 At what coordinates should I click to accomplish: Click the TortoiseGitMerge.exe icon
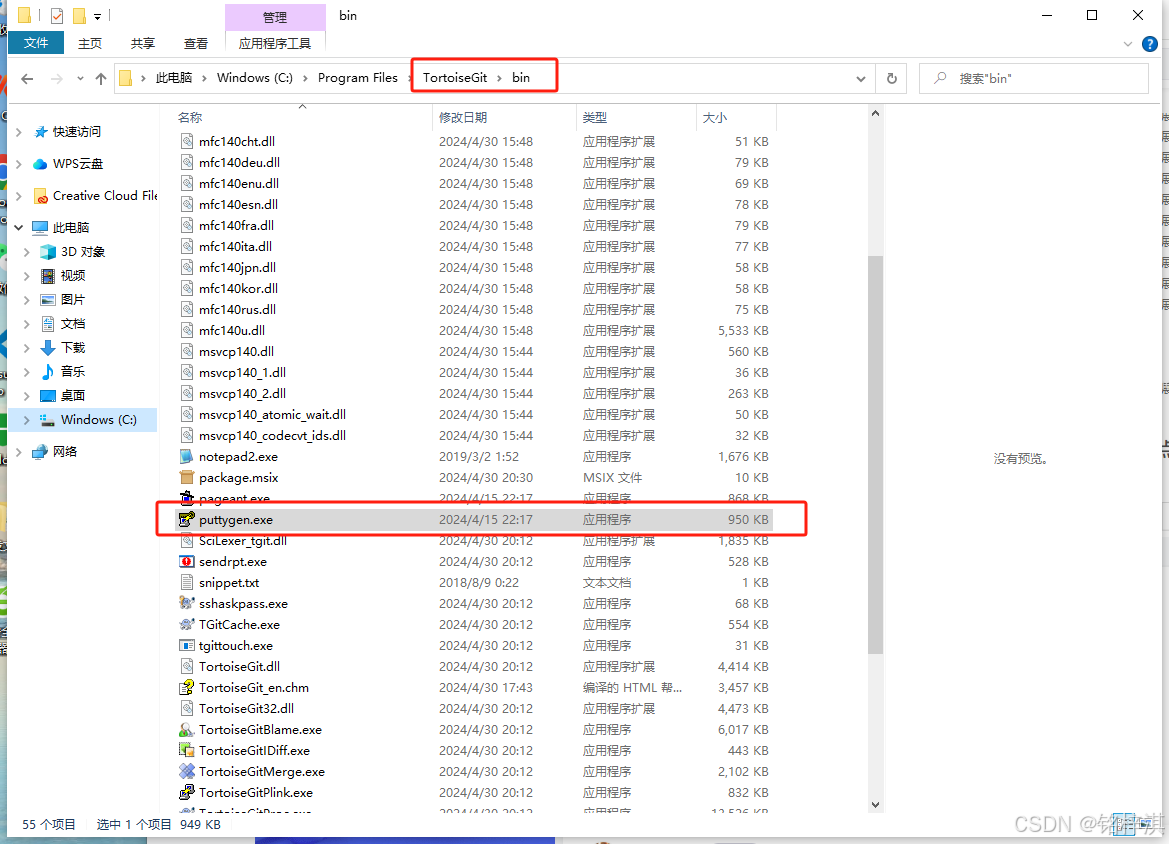[x=186, y=771]
